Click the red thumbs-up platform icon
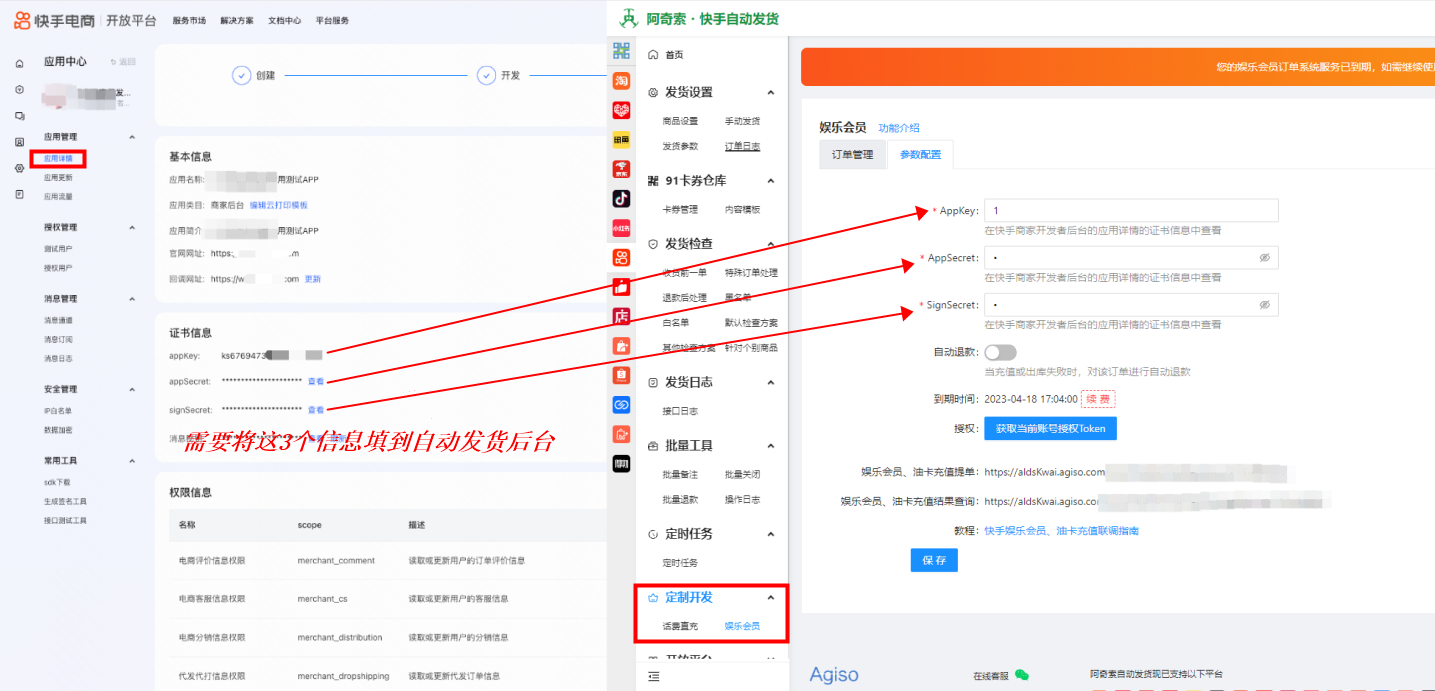The height and width of the screenshot is (691, 1435). [621, 287]
